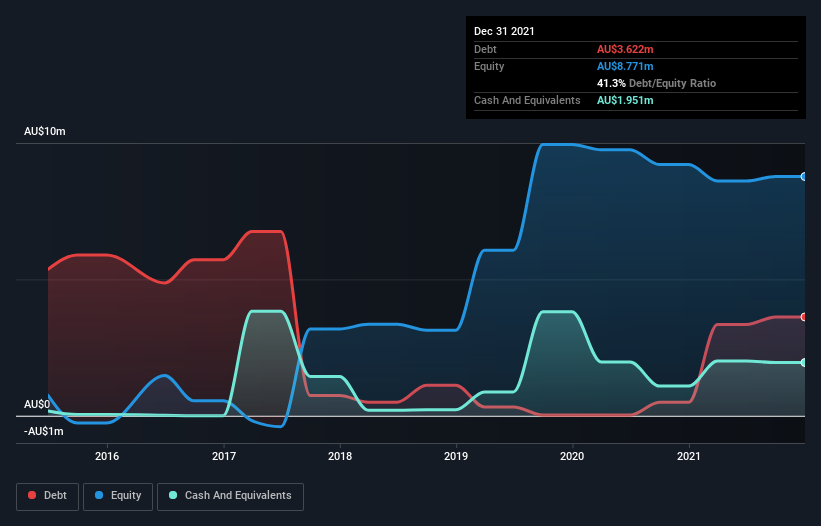Click the 2020 x-axis label
The image size is (821, 526).
pos(572,456)
